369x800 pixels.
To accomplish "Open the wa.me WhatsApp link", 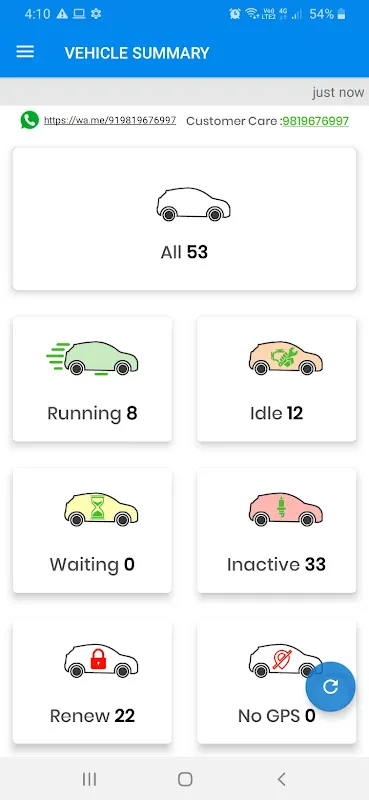I will 110,120.
